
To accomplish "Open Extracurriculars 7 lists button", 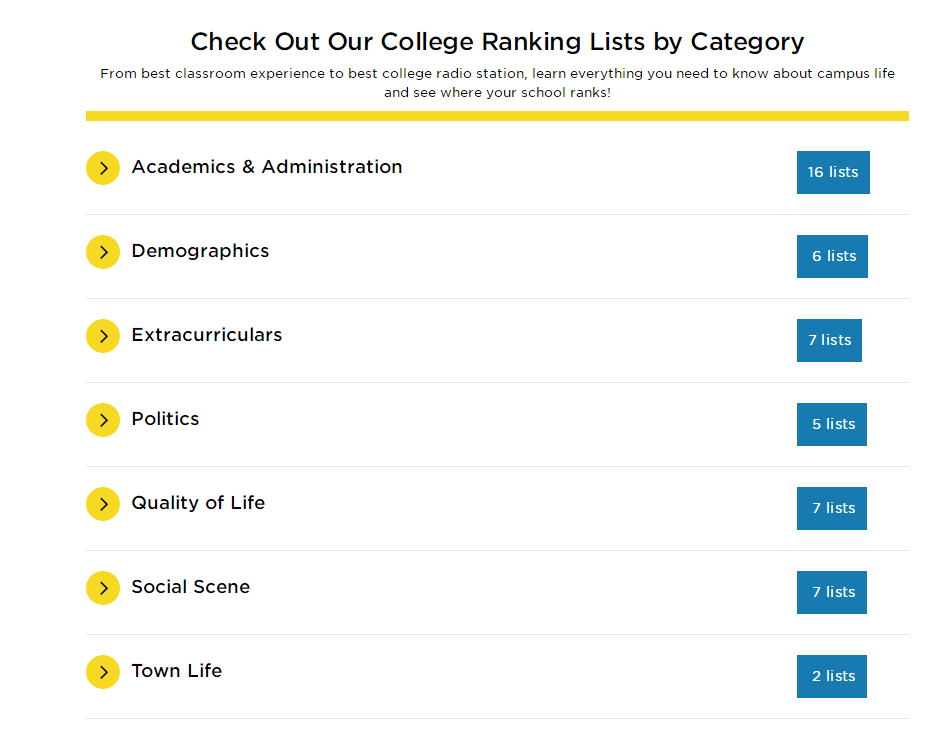I will click(829, 340).
